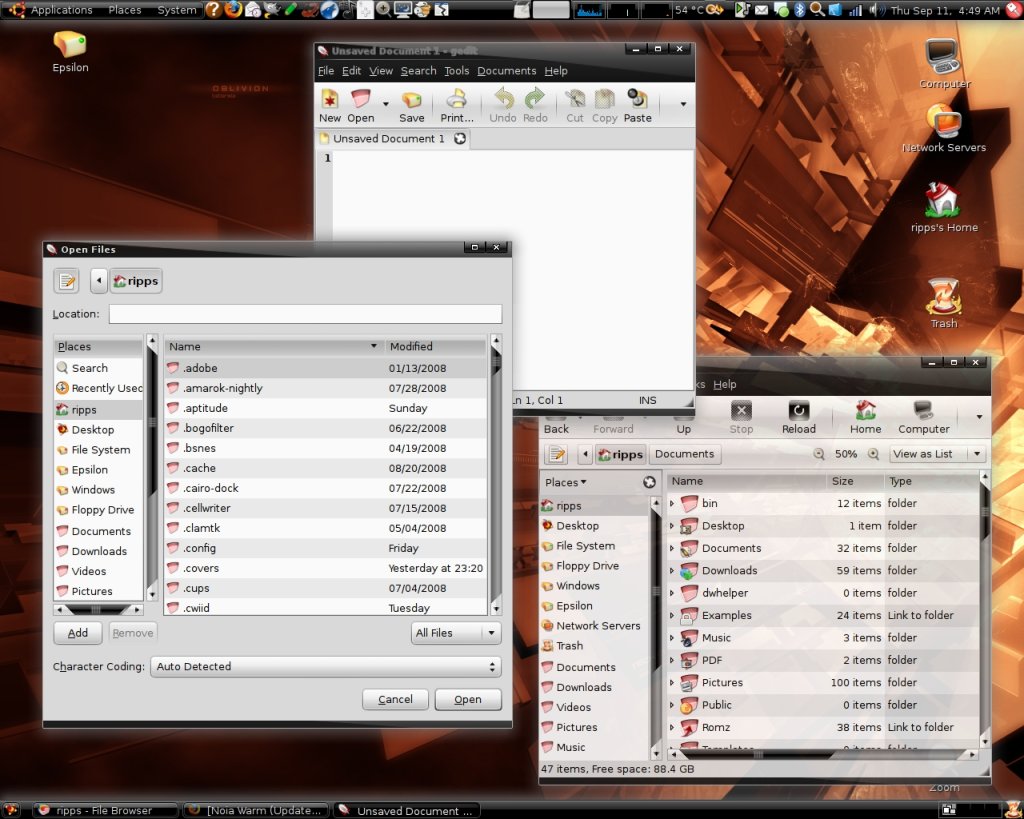Open gedit Search menu
1024x819 pixels.
pos(419,71)
